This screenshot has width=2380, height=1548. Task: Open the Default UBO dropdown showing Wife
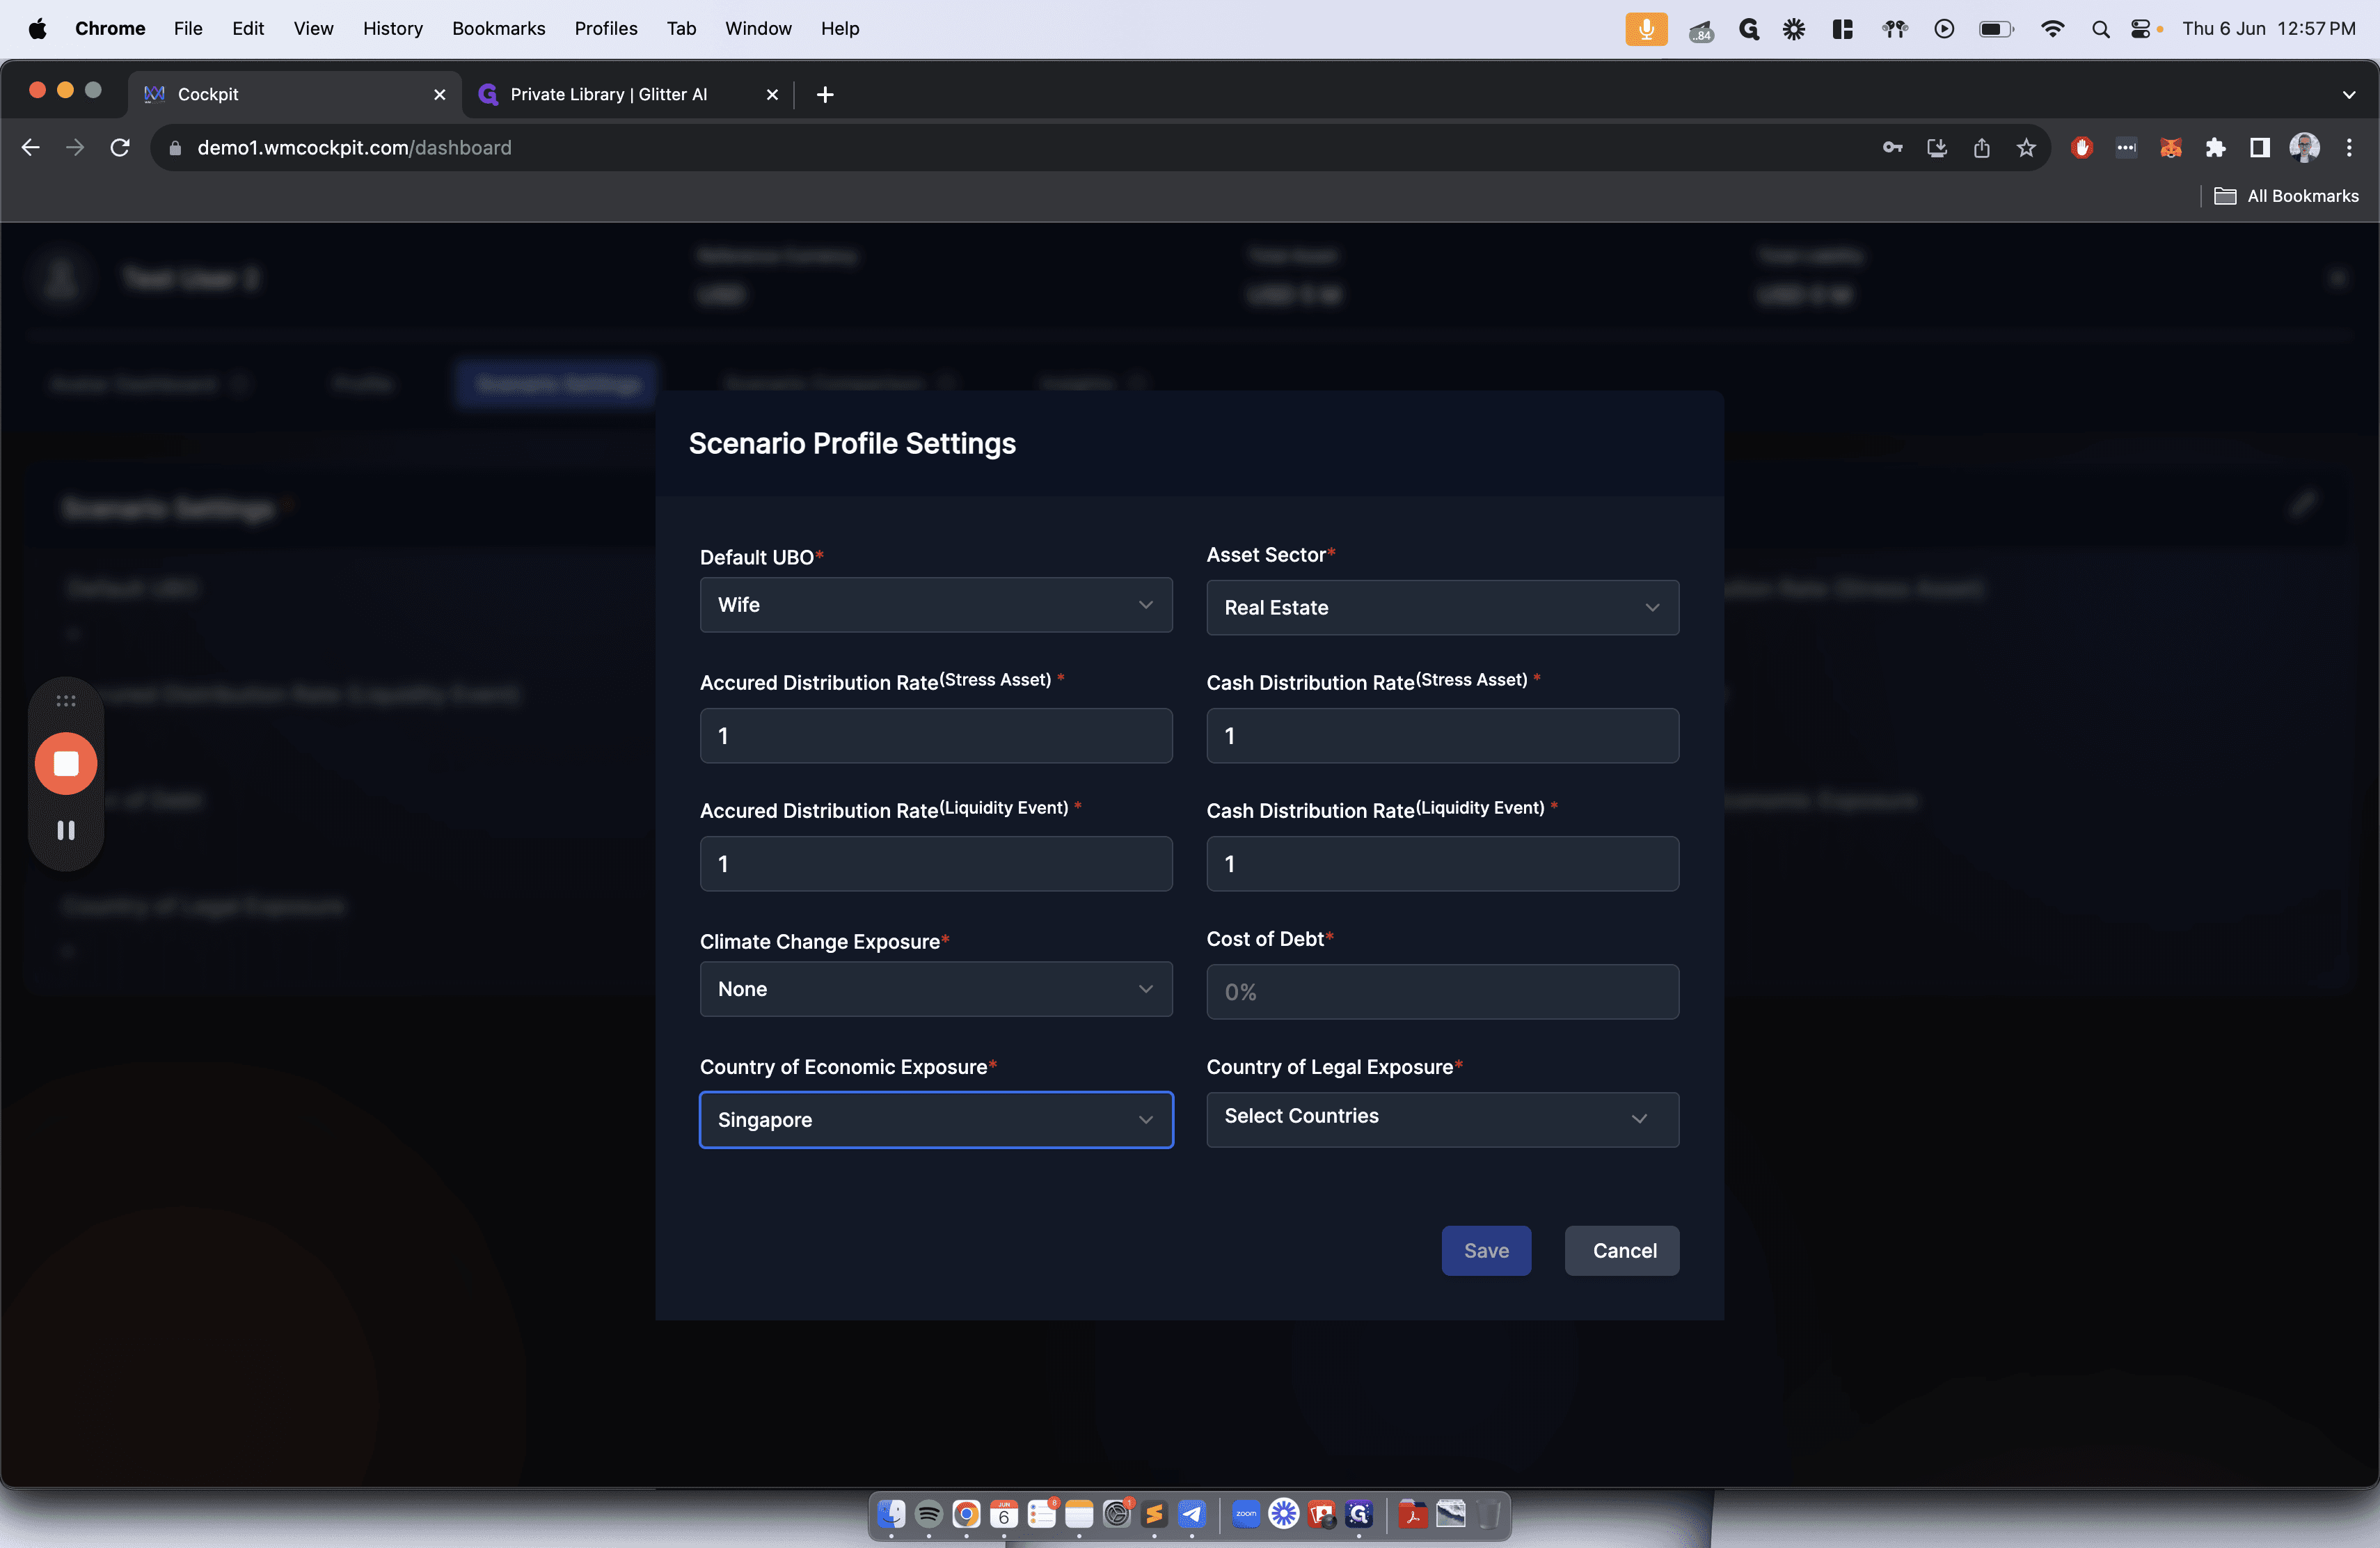[x=936, y=605]
